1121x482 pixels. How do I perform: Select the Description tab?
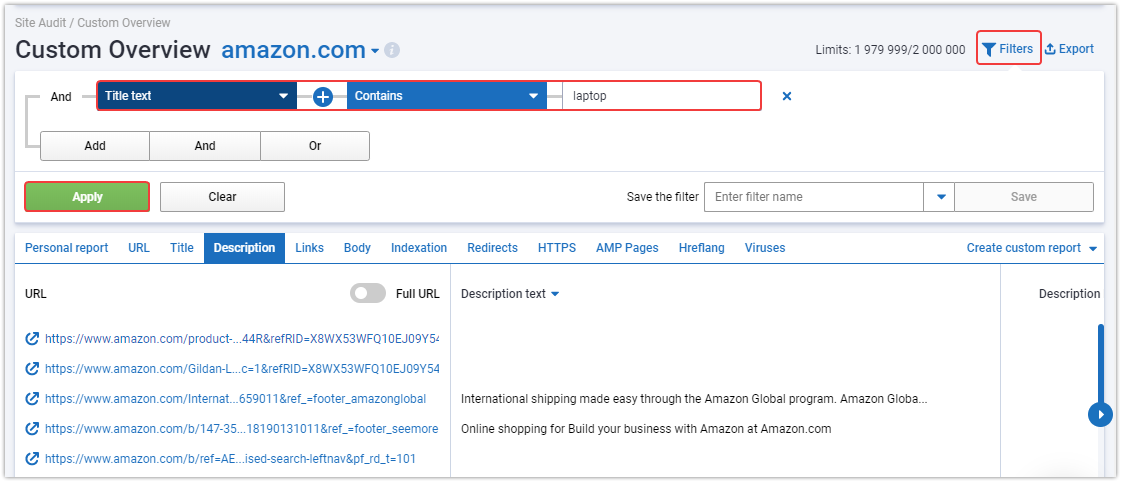pyautogui.click(x=245, y=247)
